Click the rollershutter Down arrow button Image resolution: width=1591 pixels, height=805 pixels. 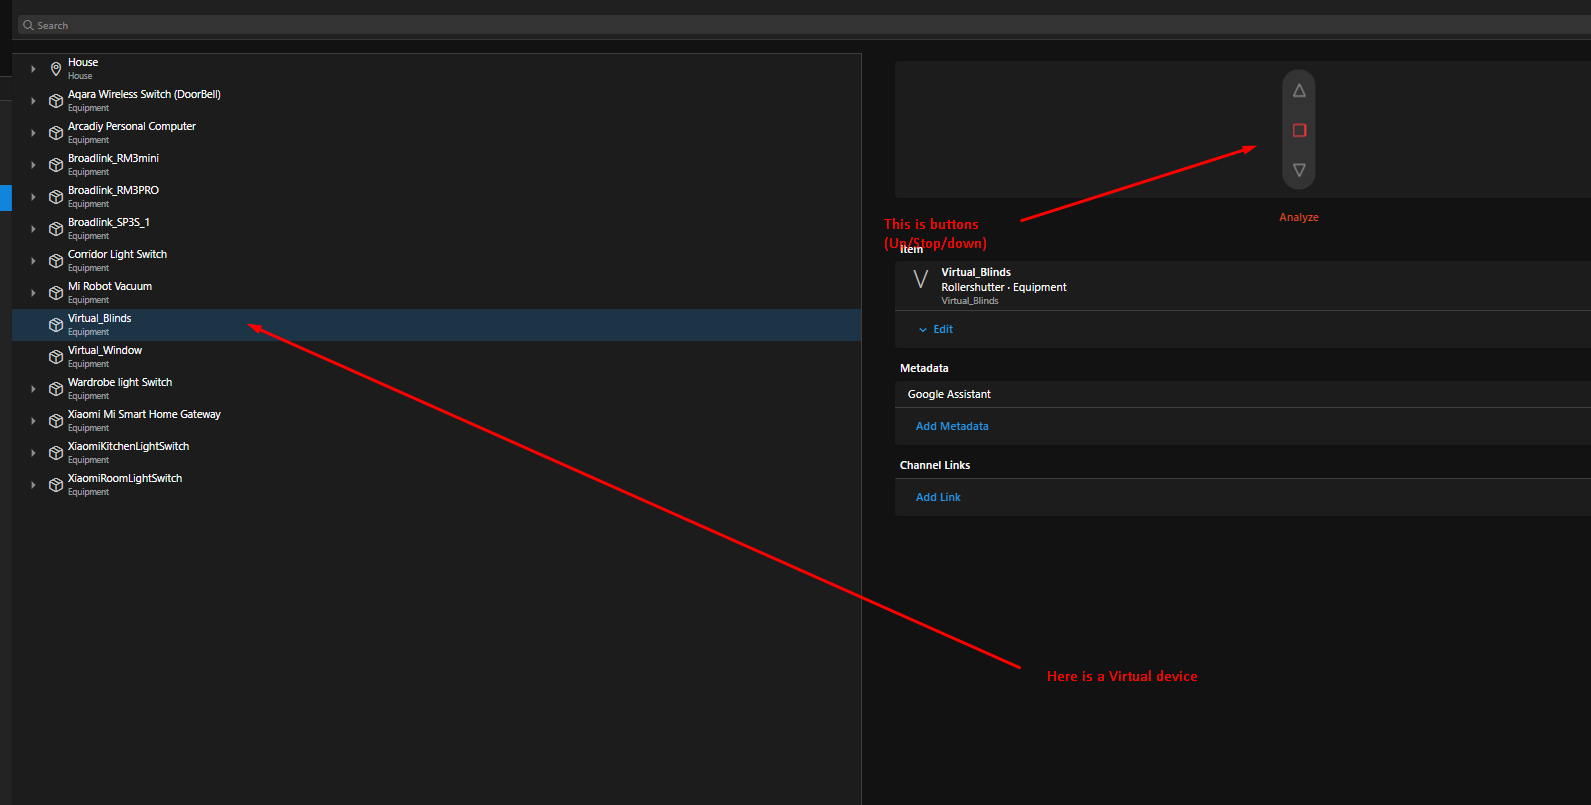[1298, 170]
